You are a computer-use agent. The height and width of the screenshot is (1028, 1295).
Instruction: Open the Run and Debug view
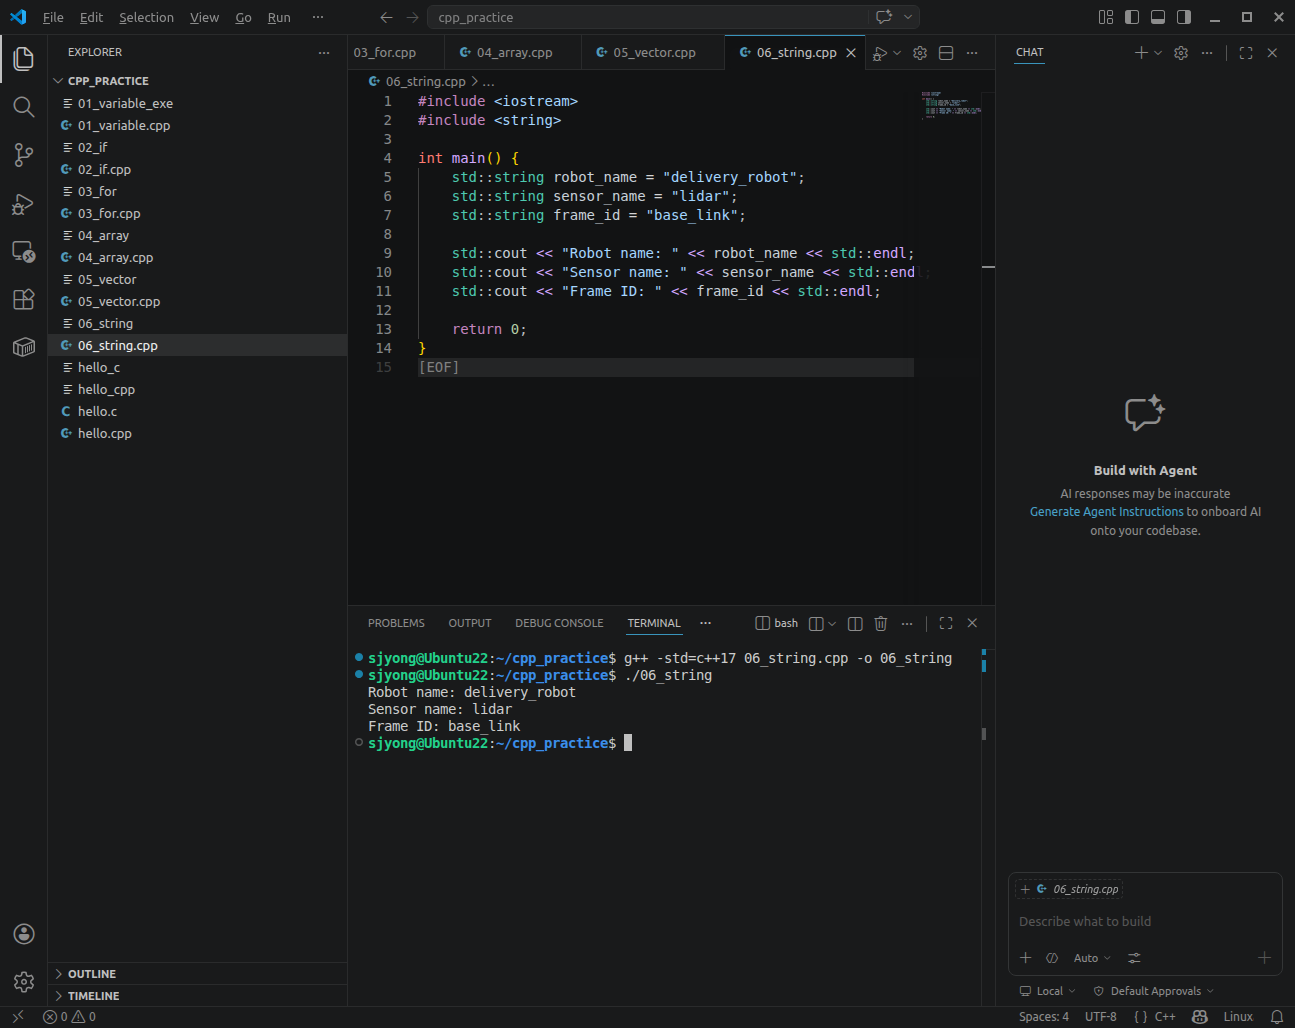(24, 203)
